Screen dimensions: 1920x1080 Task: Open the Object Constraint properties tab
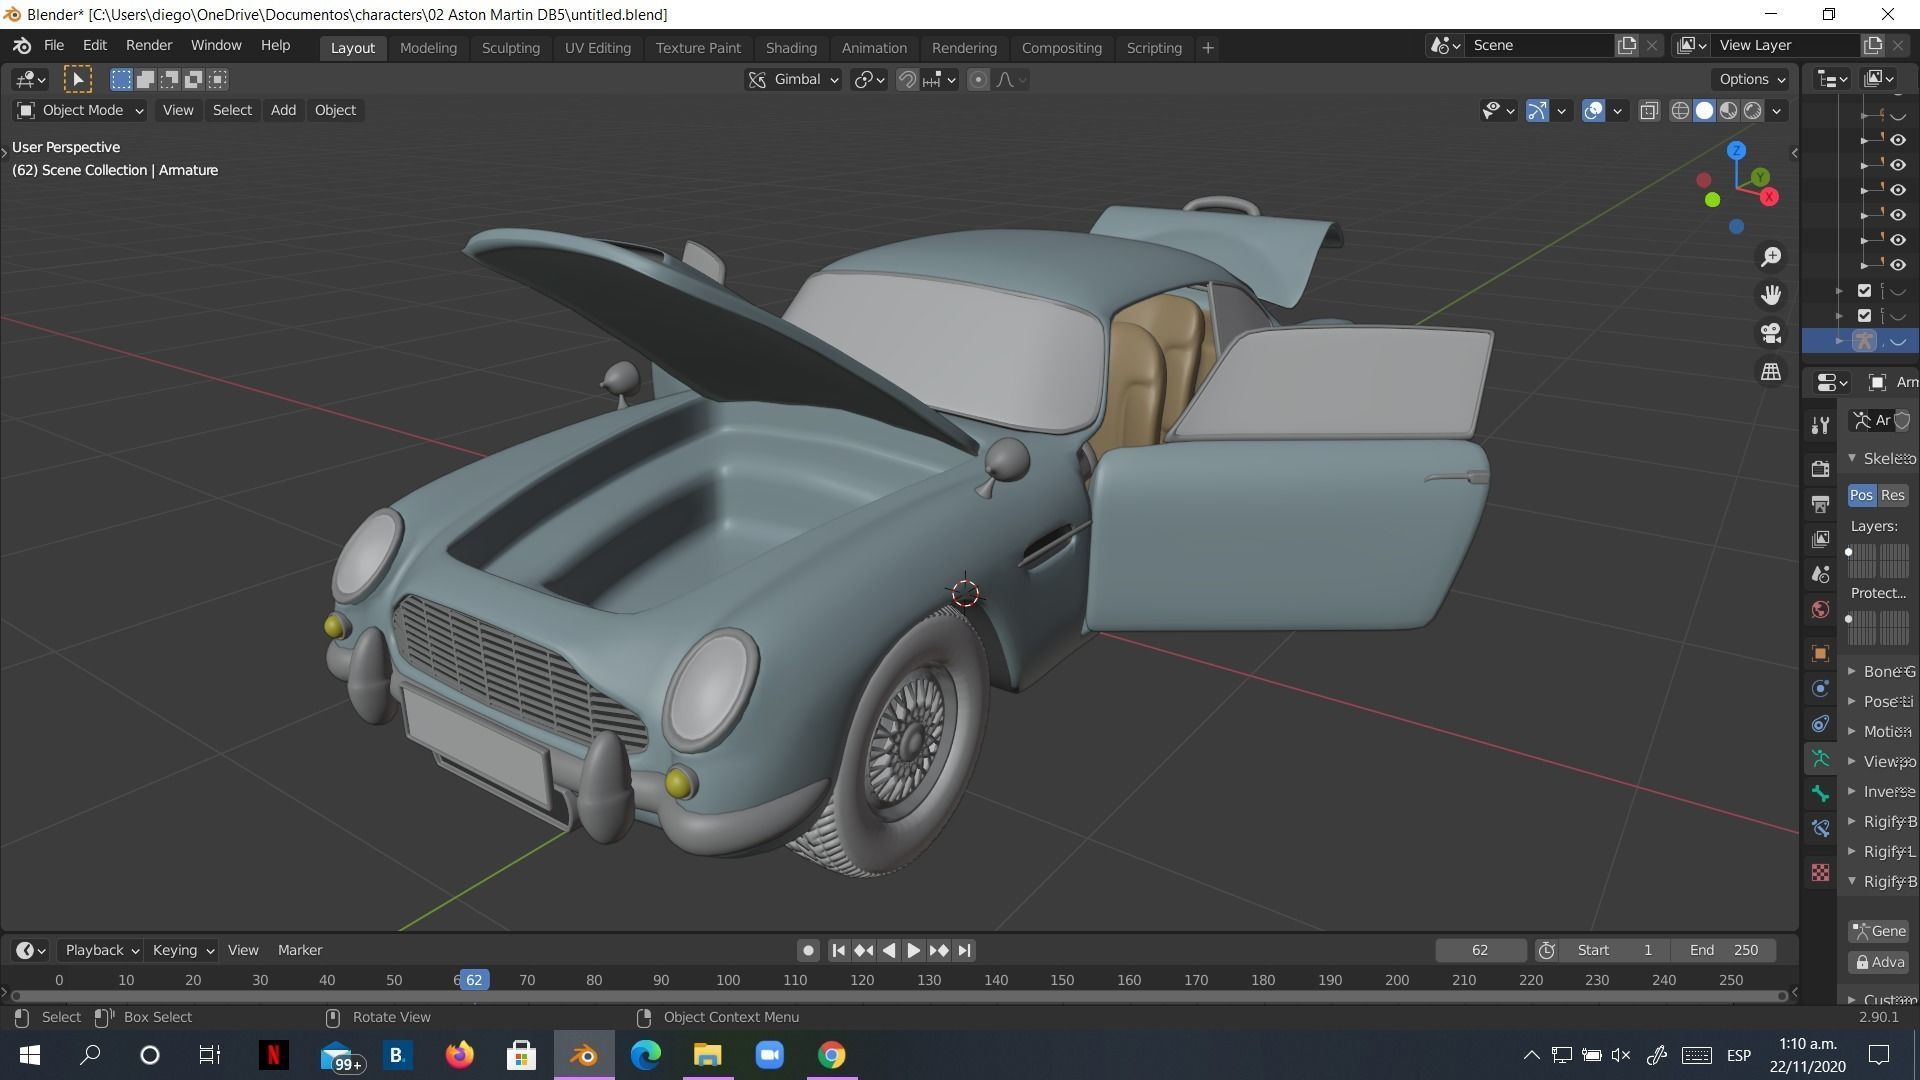tap(1820, 723)
